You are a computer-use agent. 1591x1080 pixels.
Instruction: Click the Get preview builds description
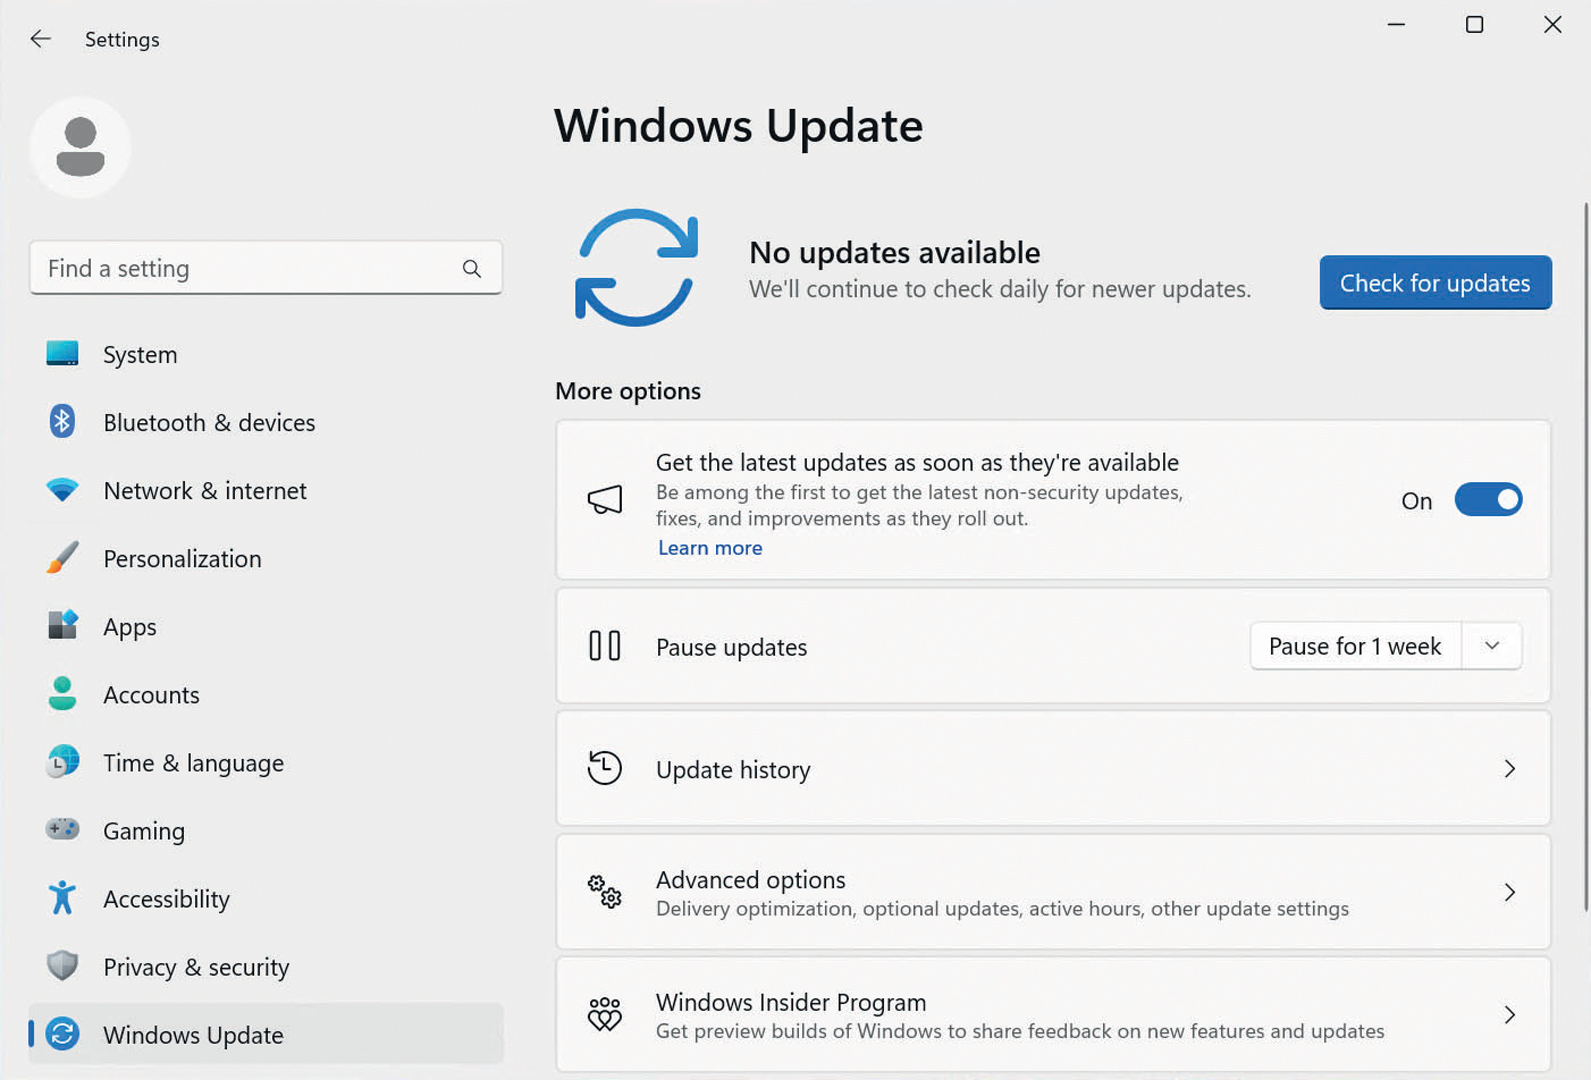tap(1020, 1031)
